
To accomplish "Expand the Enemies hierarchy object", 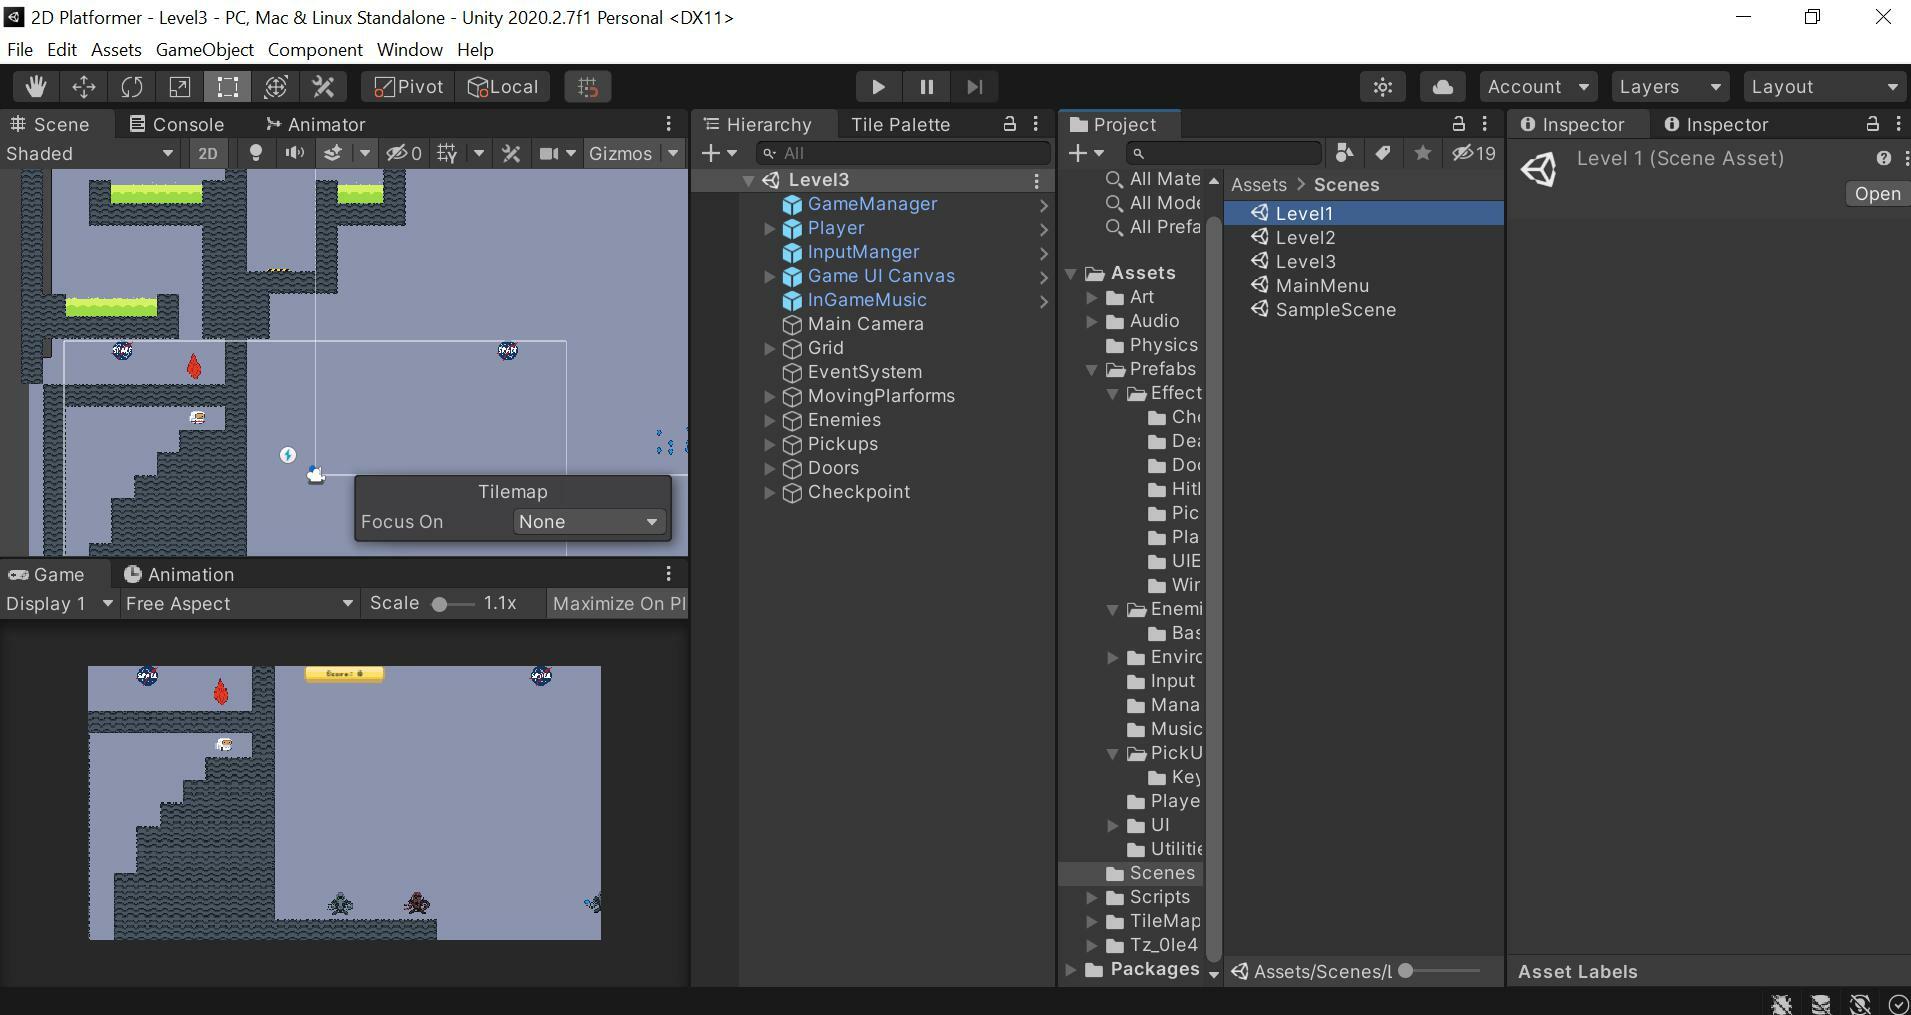I will click(x=769, y=421).
